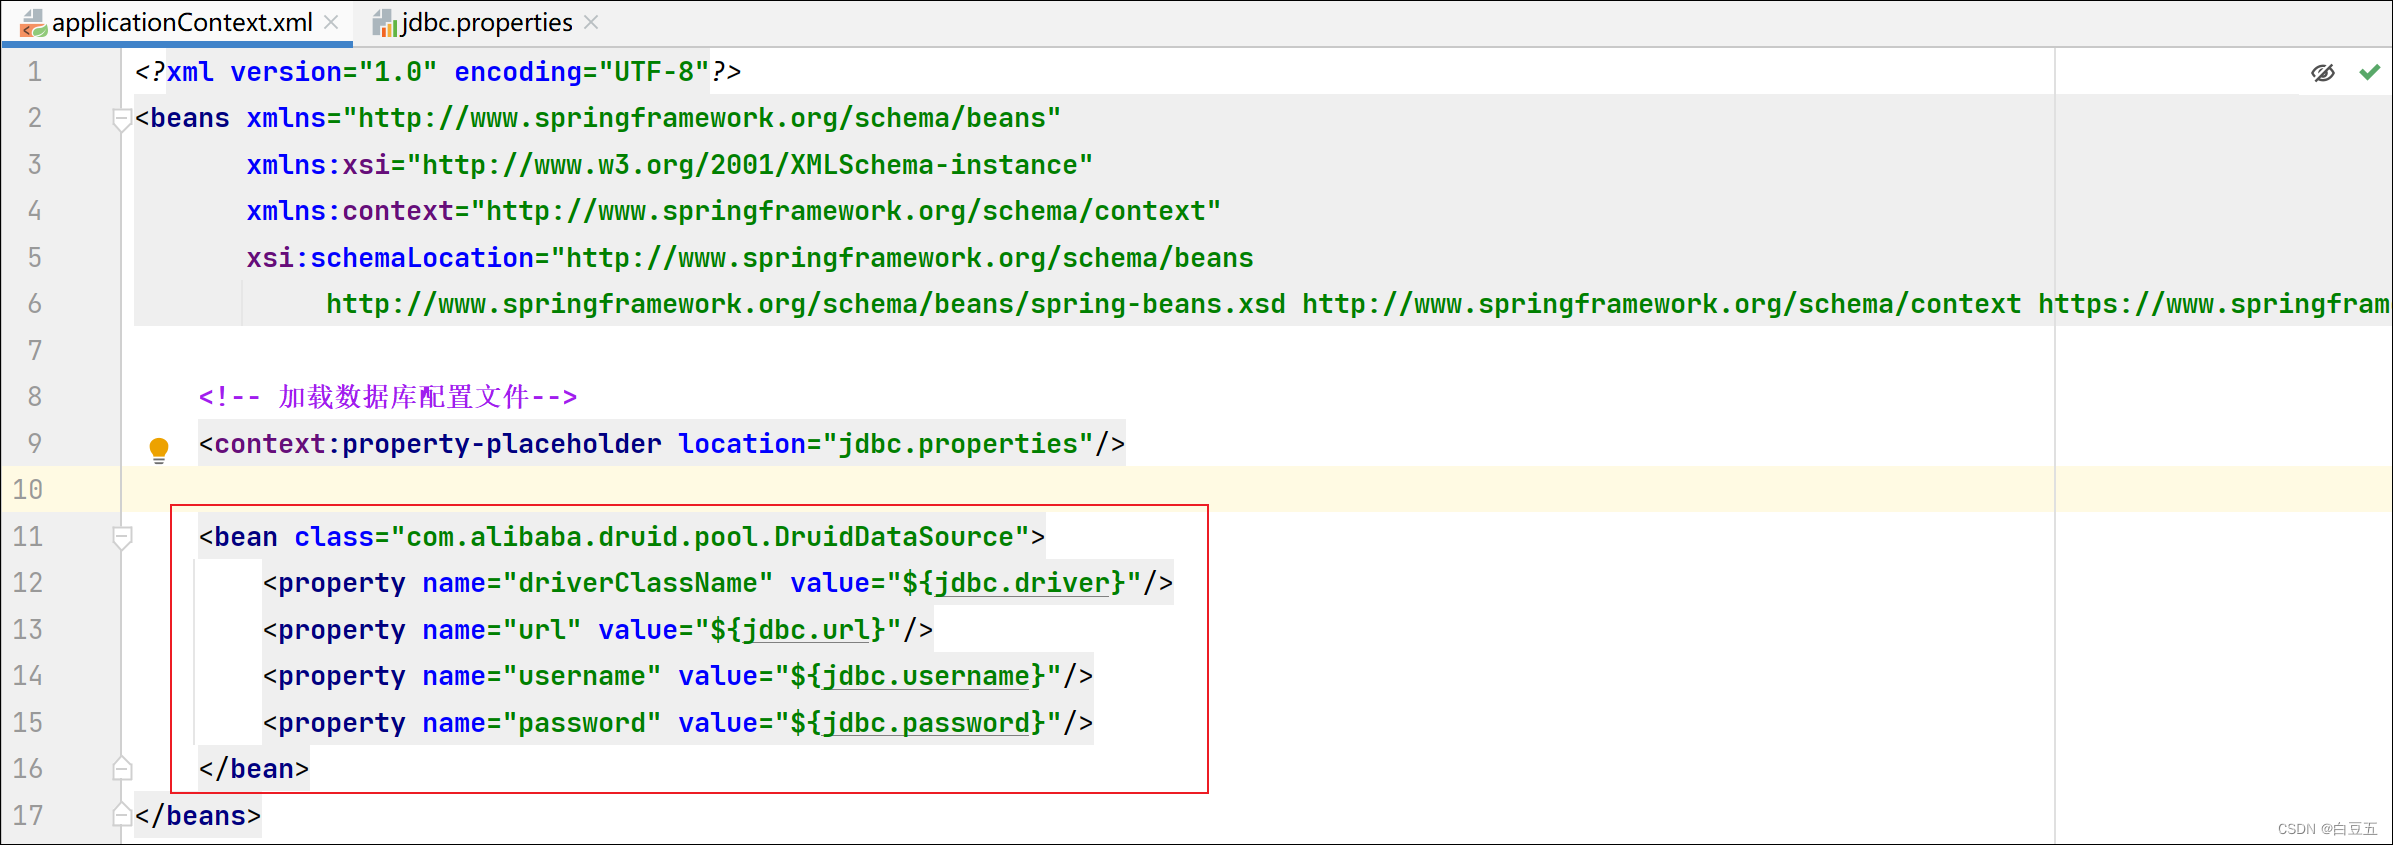Collapse the bean element fold on line 11
This screenshot has height=845, width=2393.
[x=122, y=537]
